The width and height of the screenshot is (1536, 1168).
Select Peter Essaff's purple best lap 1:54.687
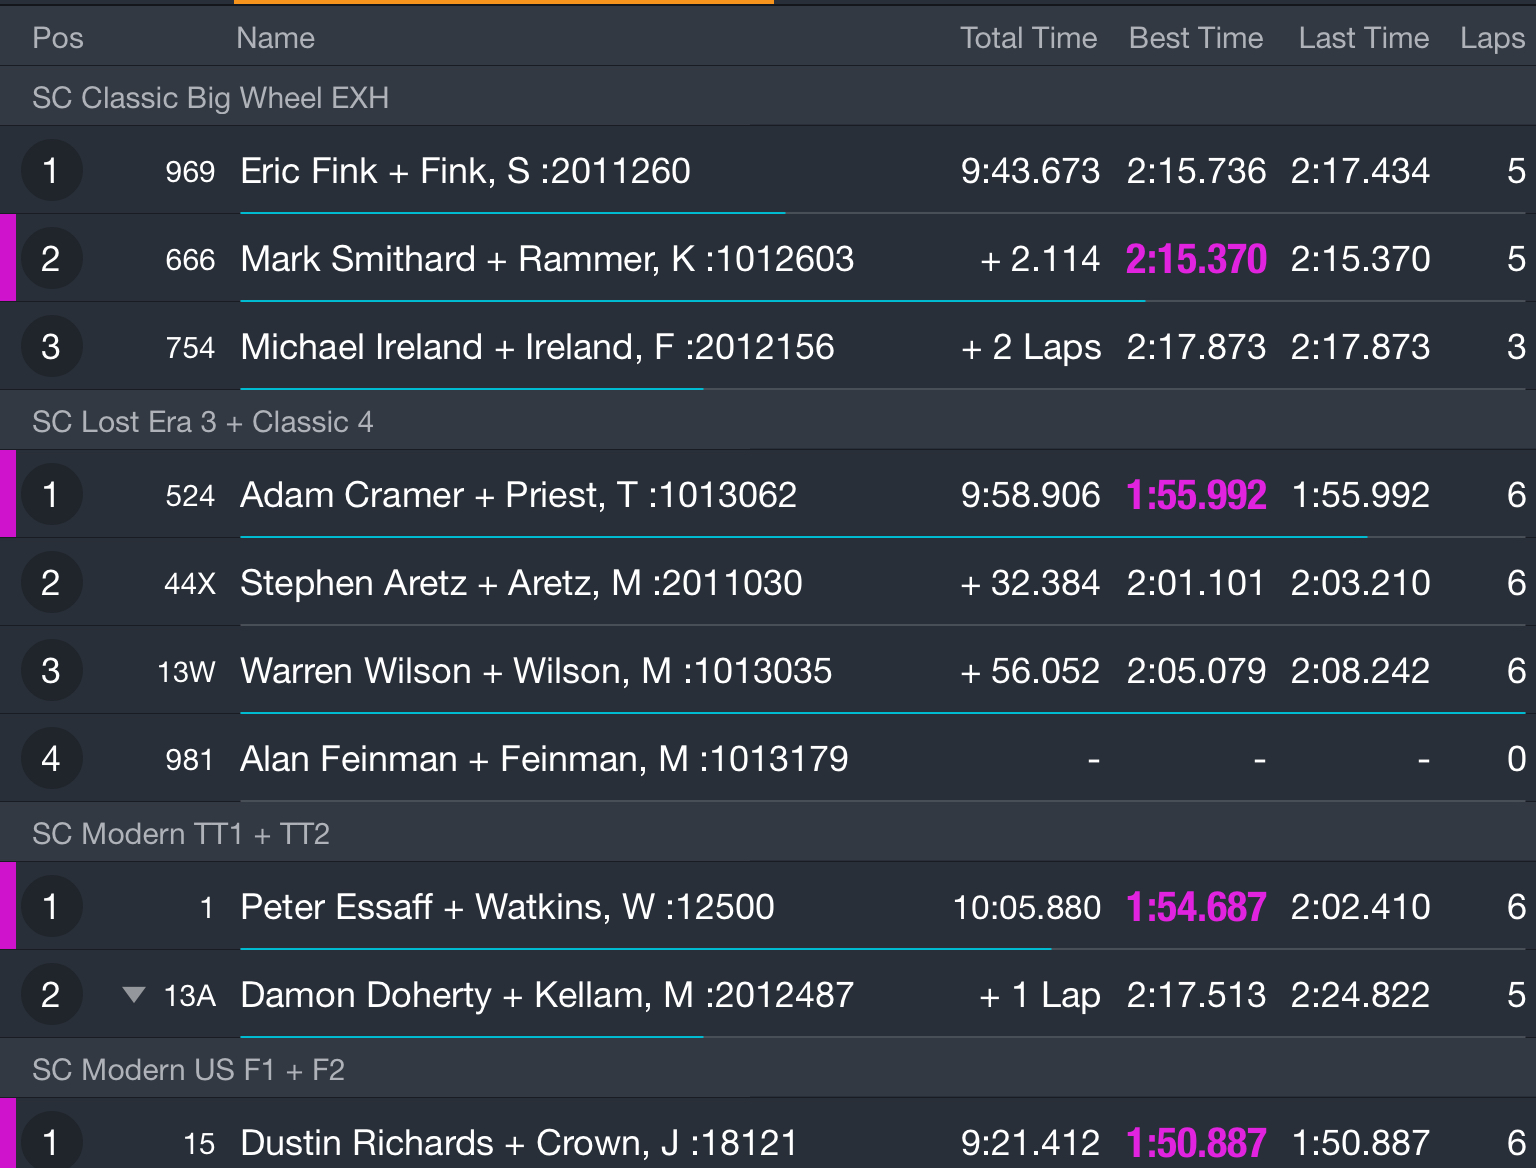pyautogui.click(x=1196, y=907)
